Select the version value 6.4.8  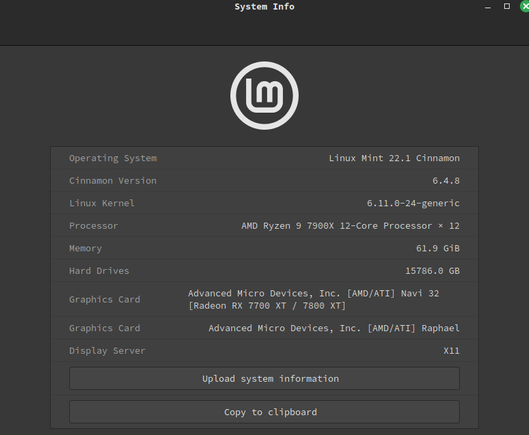(446, 181)
